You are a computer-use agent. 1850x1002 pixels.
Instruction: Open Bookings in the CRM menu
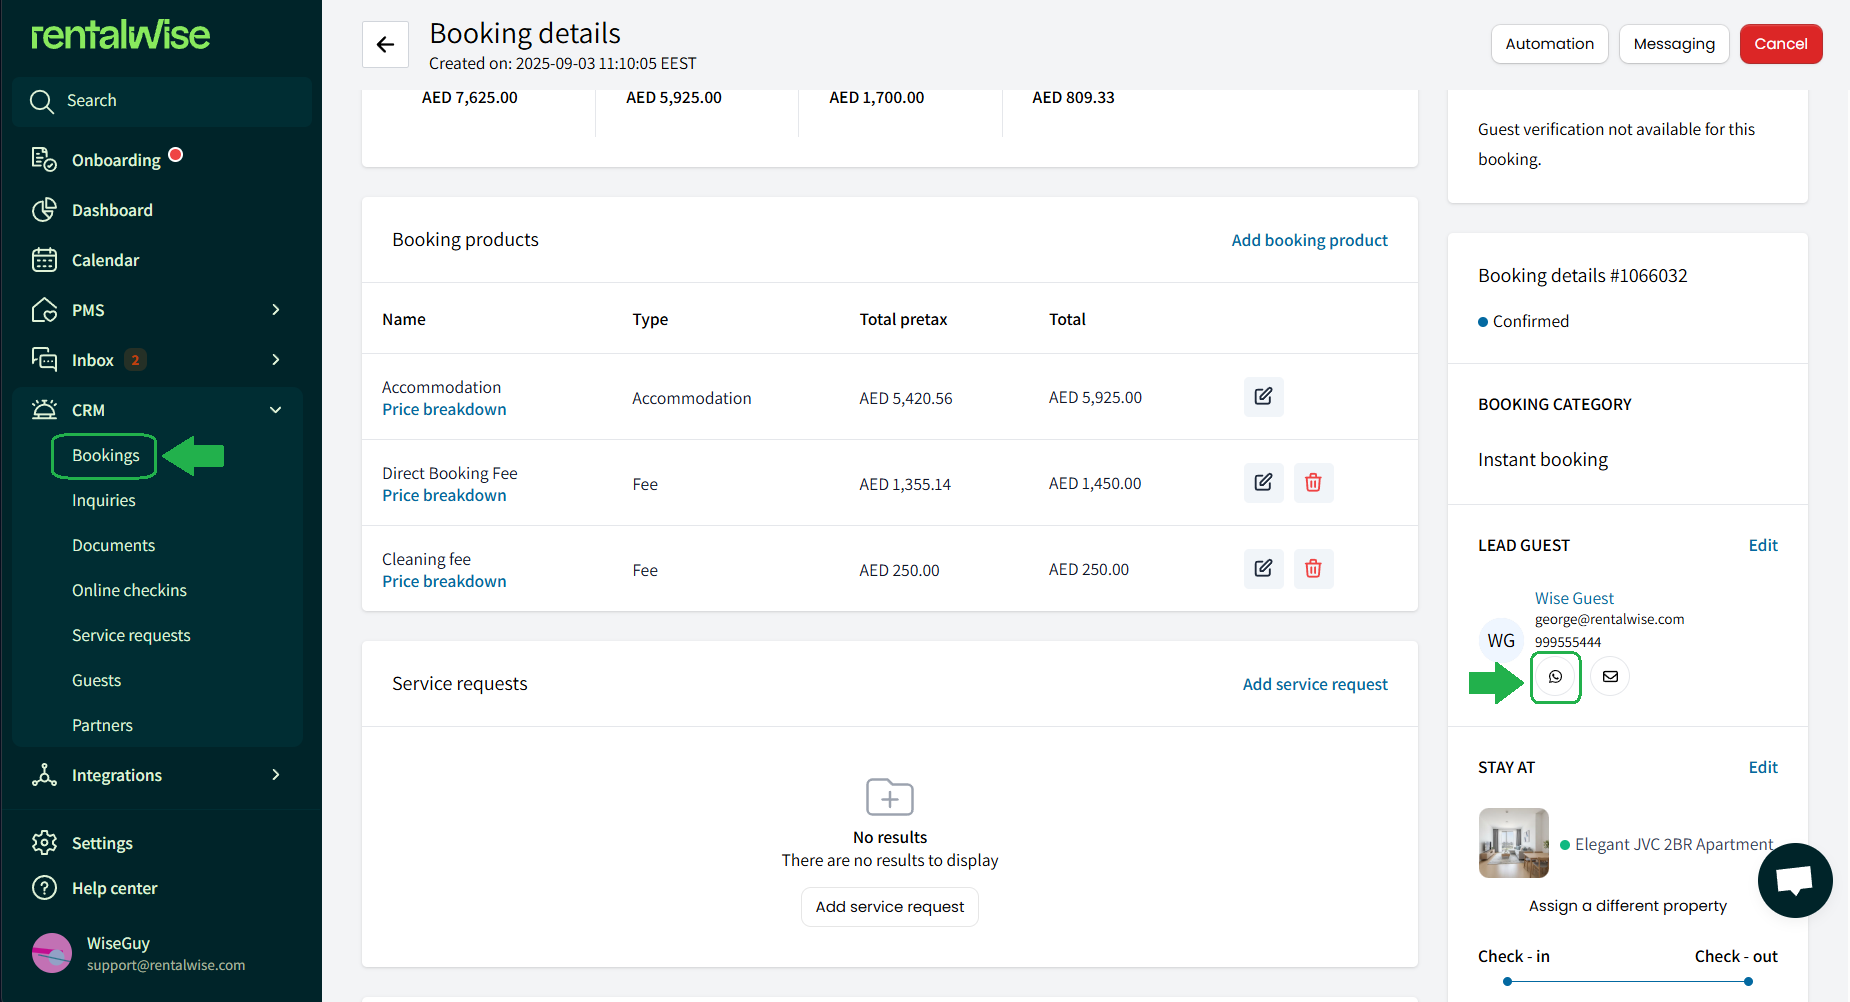coord(106,456)
